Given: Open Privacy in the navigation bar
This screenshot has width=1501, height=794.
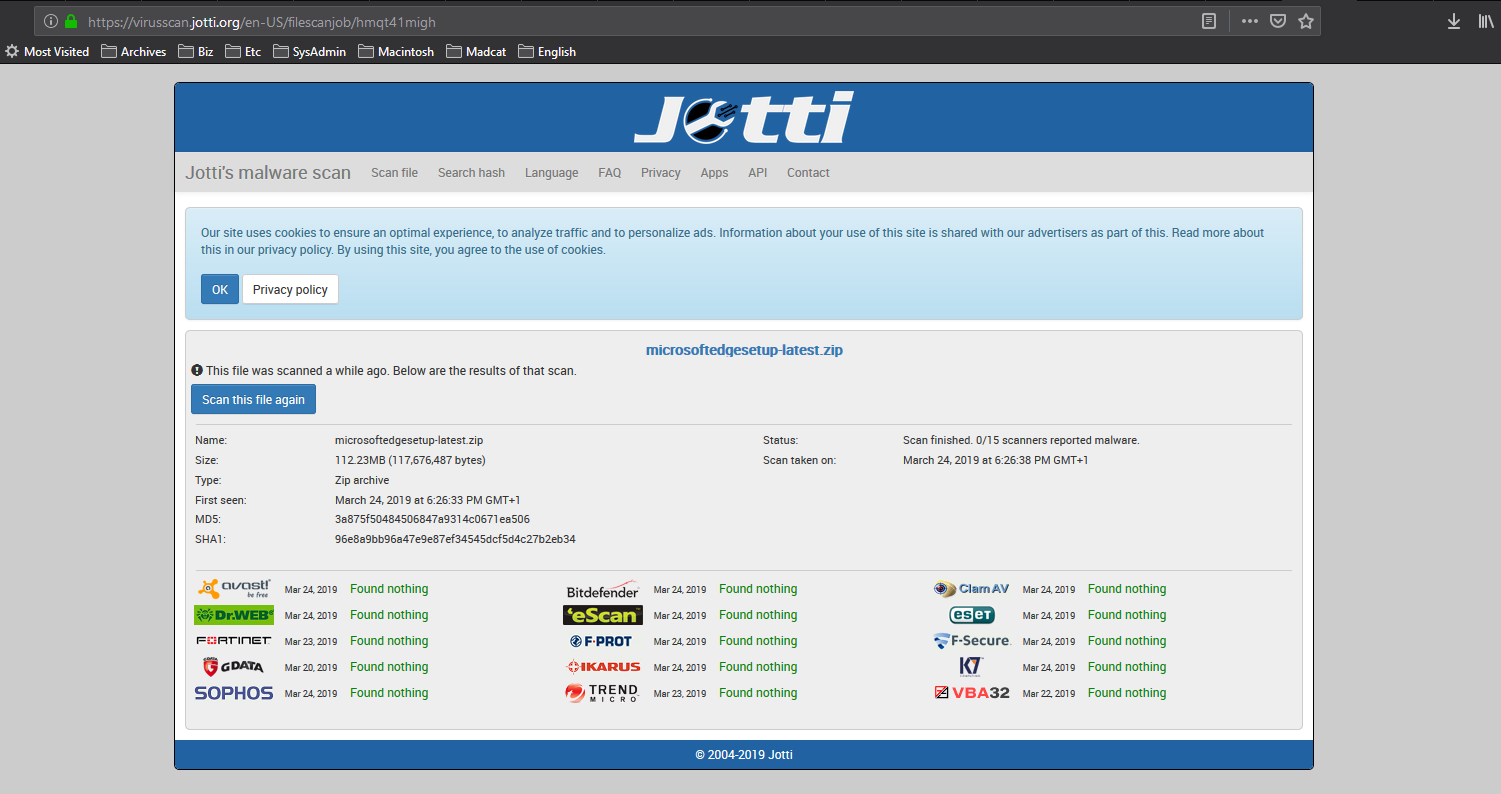Looking at the screenshot, I should click(x=661, y=173).
